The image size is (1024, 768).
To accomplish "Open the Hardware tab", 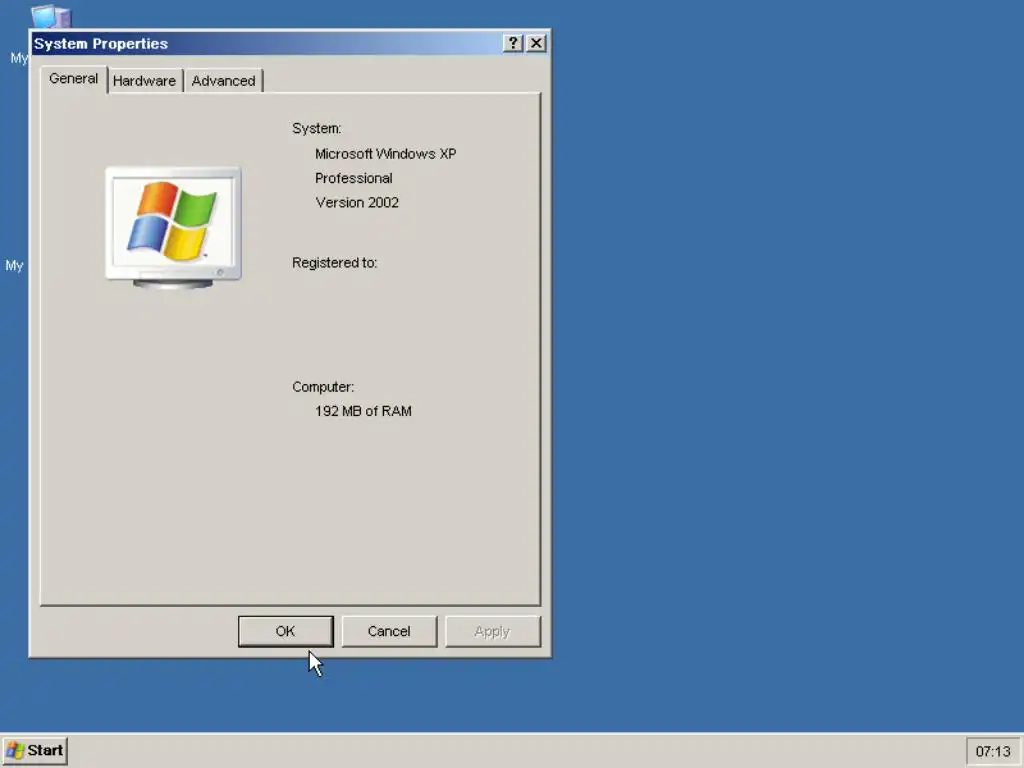I will [144, 81].
